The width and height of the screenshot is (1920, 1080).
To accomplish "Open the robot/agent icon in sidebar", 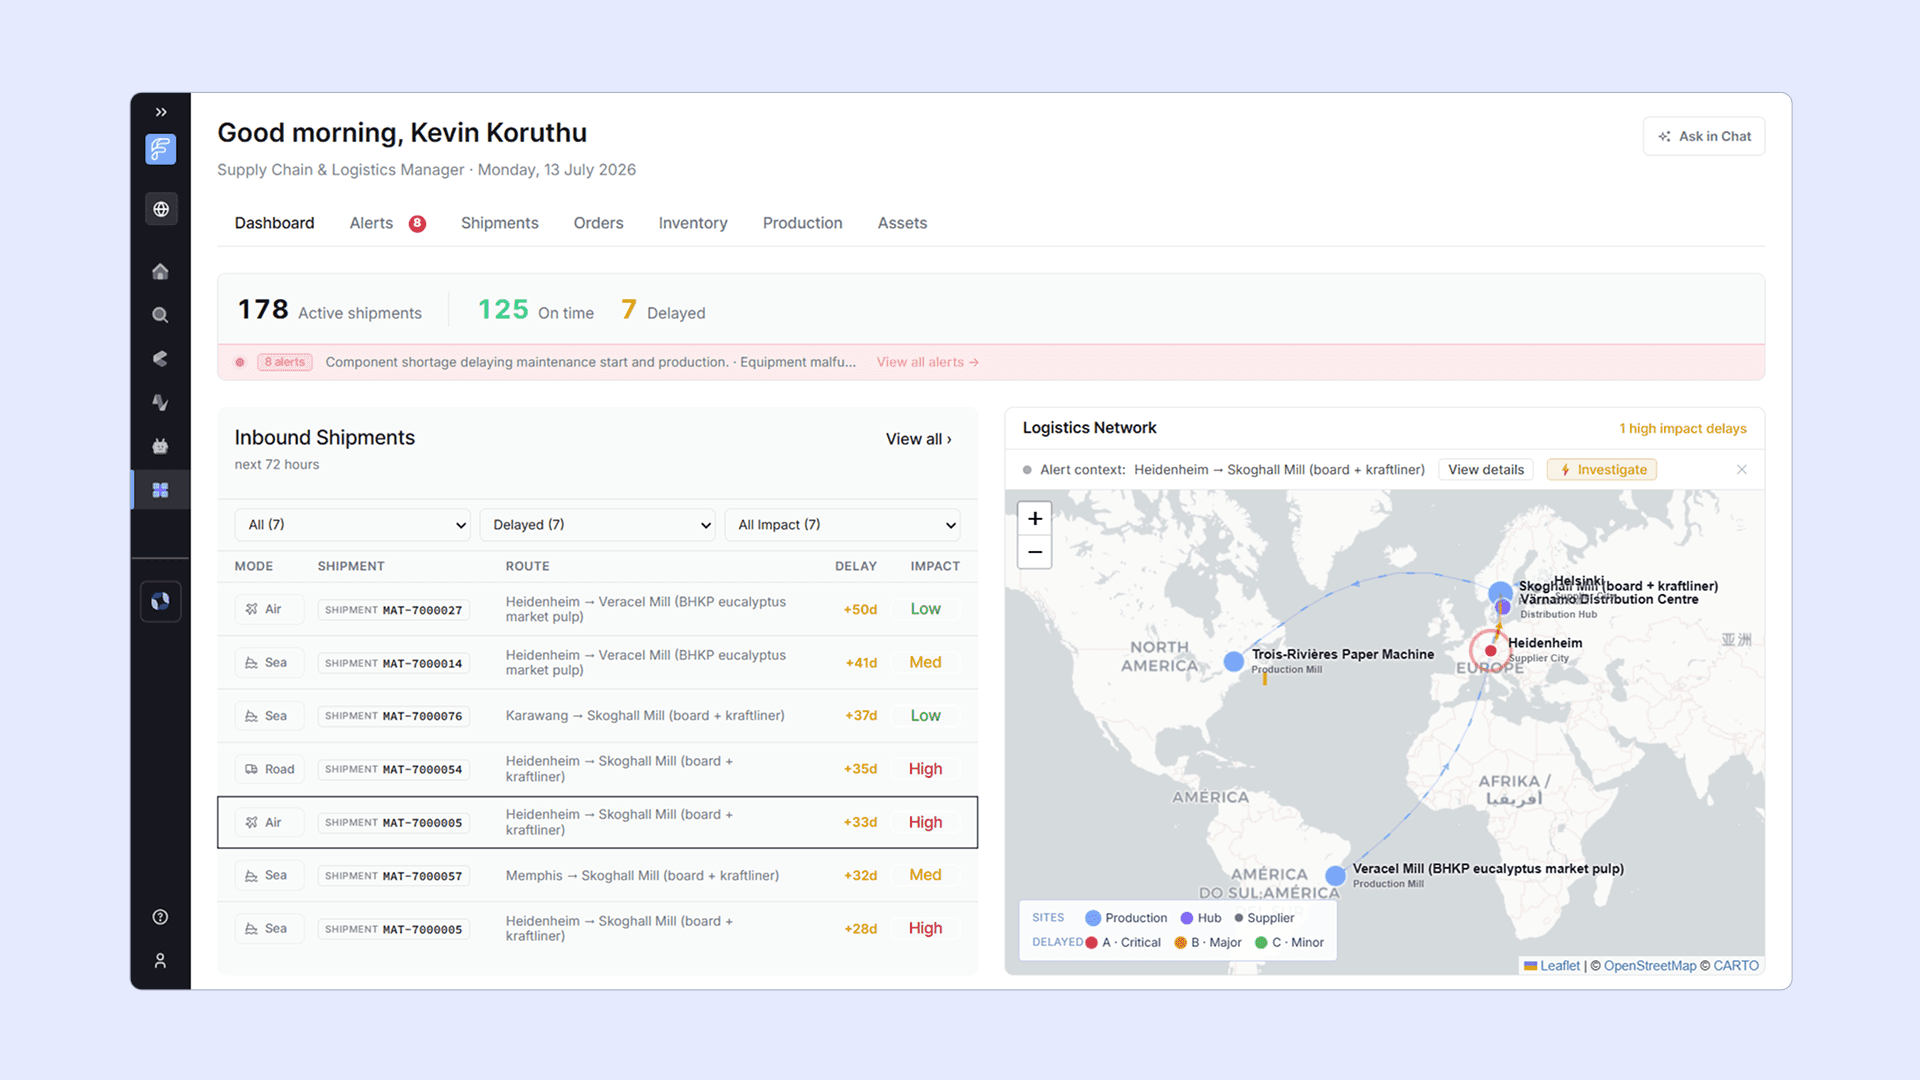I will (x=160, y=446).
